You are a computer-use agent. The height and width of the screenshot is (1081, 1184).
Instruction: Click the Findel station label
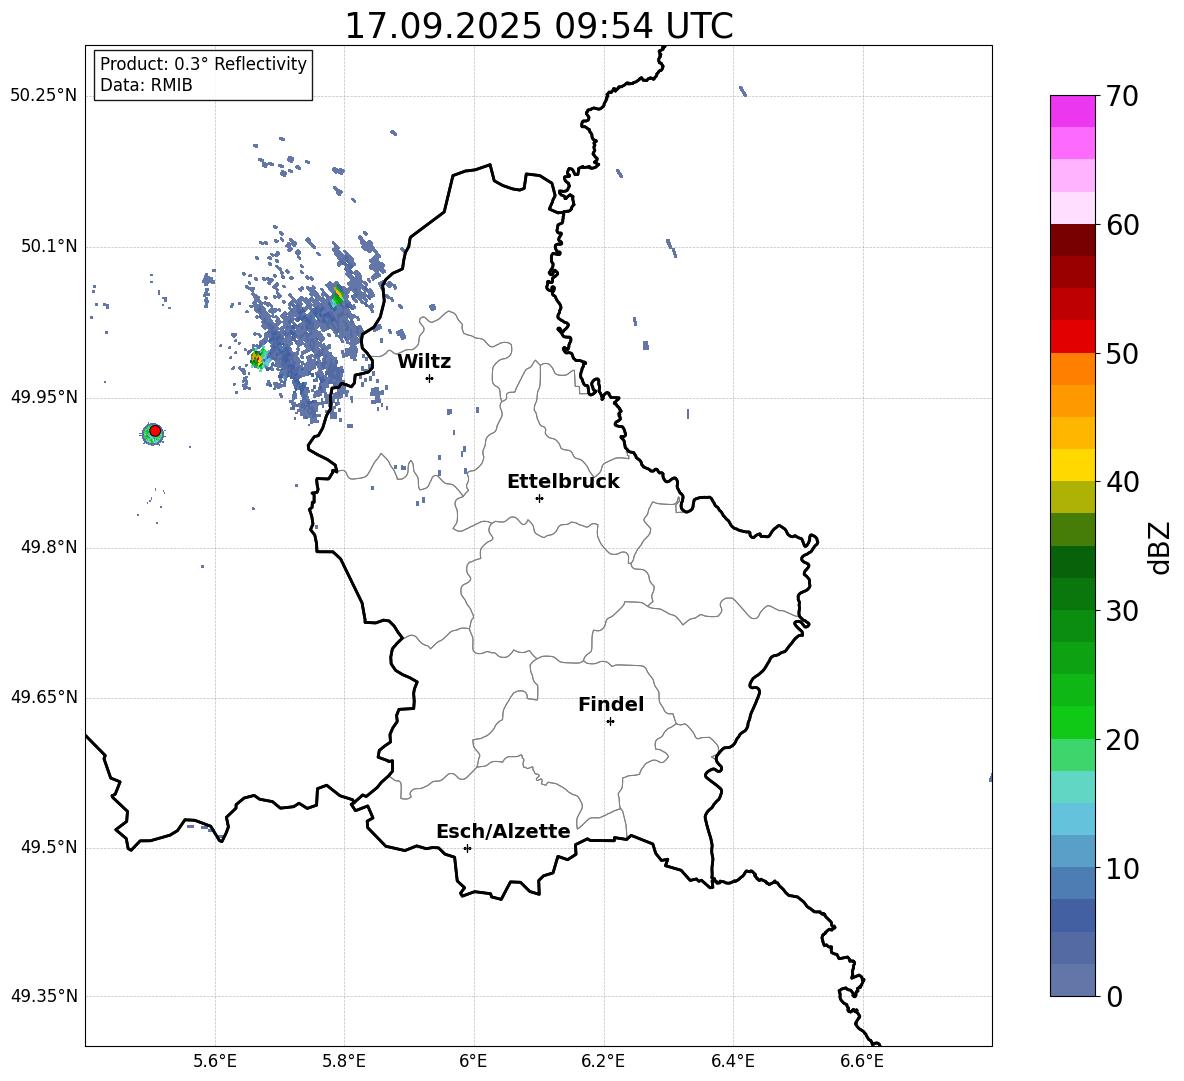(611, 704)
